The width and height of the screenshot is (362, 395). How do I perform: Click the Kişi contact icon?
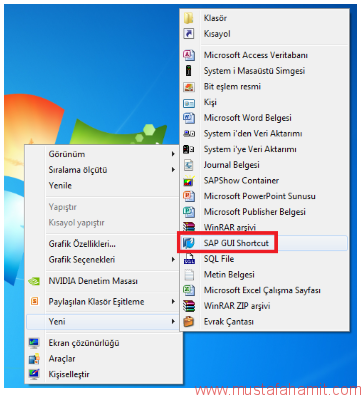pos(189,103)
